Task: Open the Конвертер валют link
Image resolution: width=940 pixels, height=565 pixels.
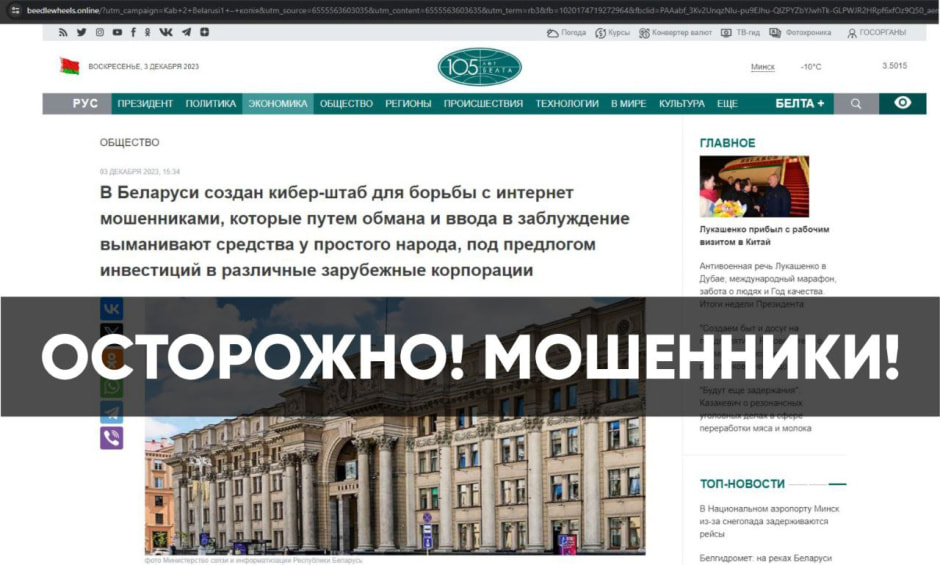Action: click(675, 32)
